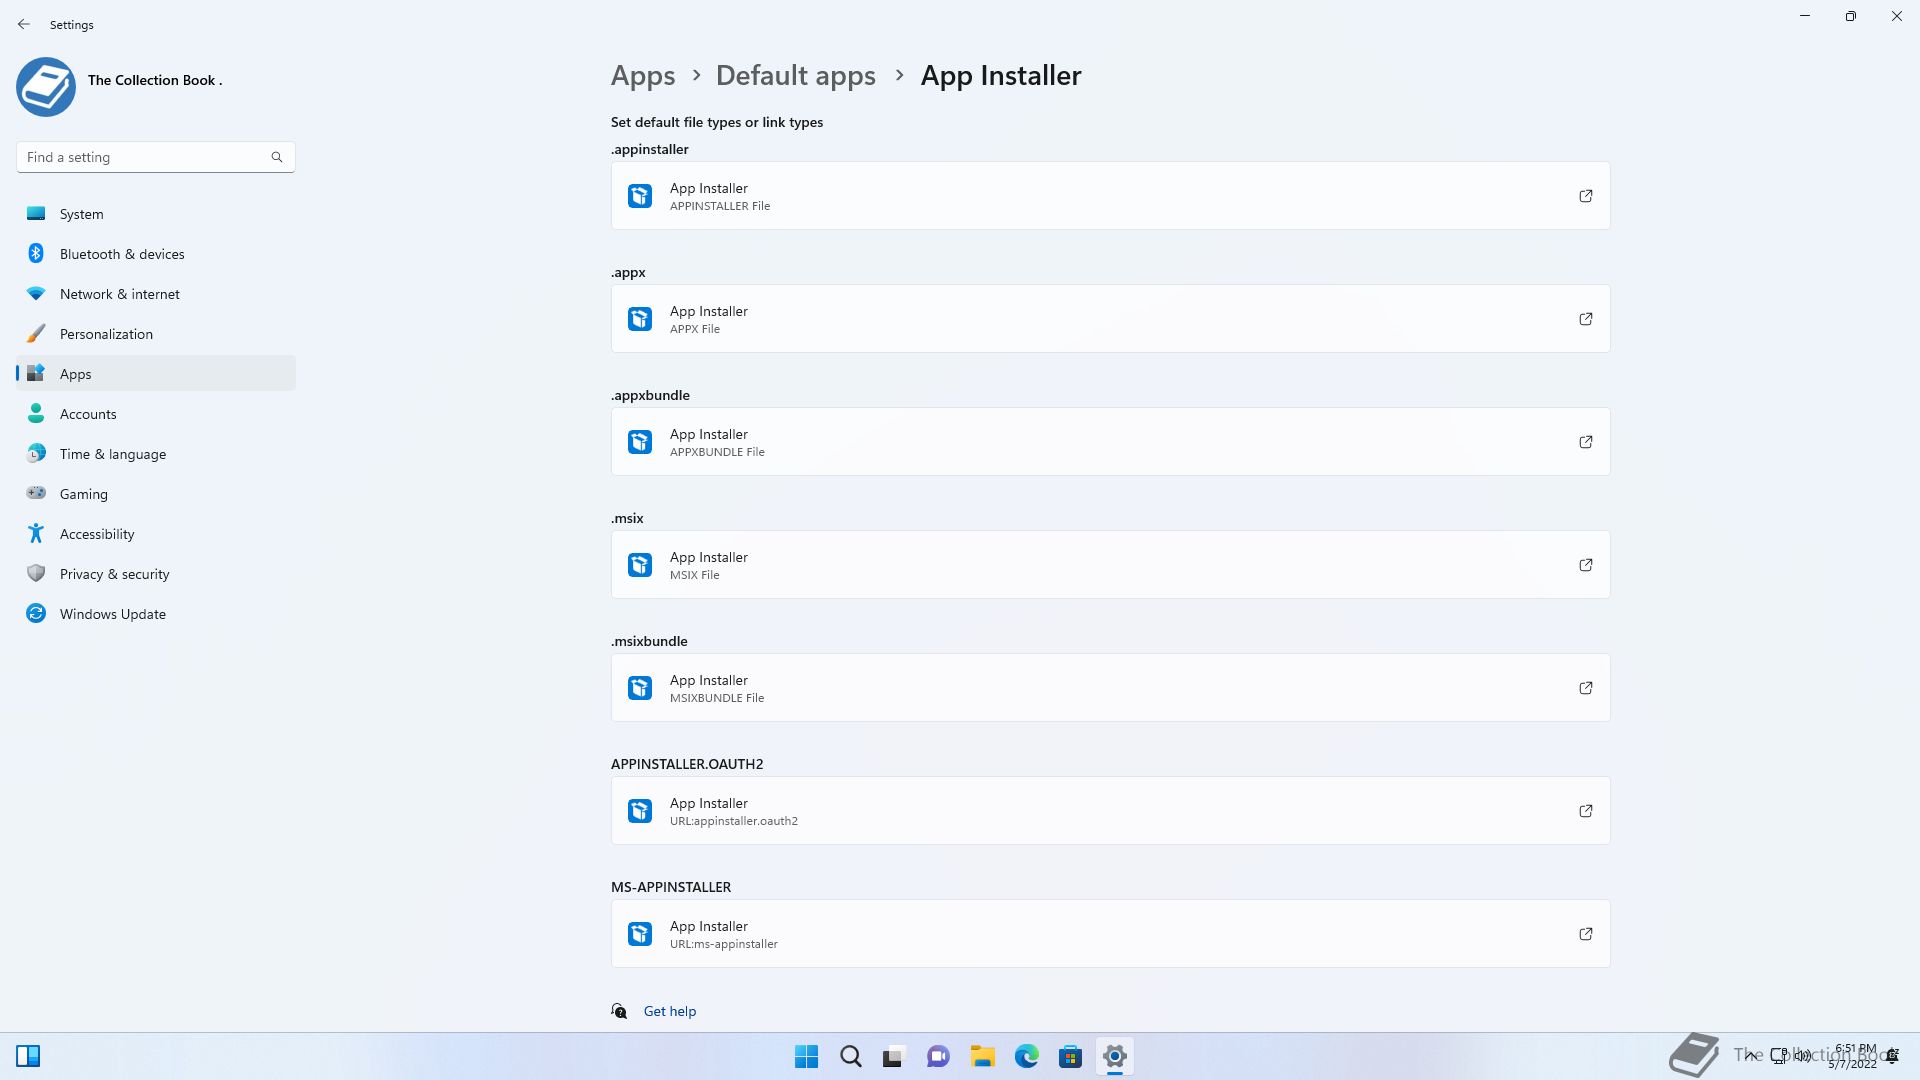Image resolution: width=1920 pixels, height=1080 pixels.
Task: Open The Collection Book profile avatar
Action: tap(46, 87)
